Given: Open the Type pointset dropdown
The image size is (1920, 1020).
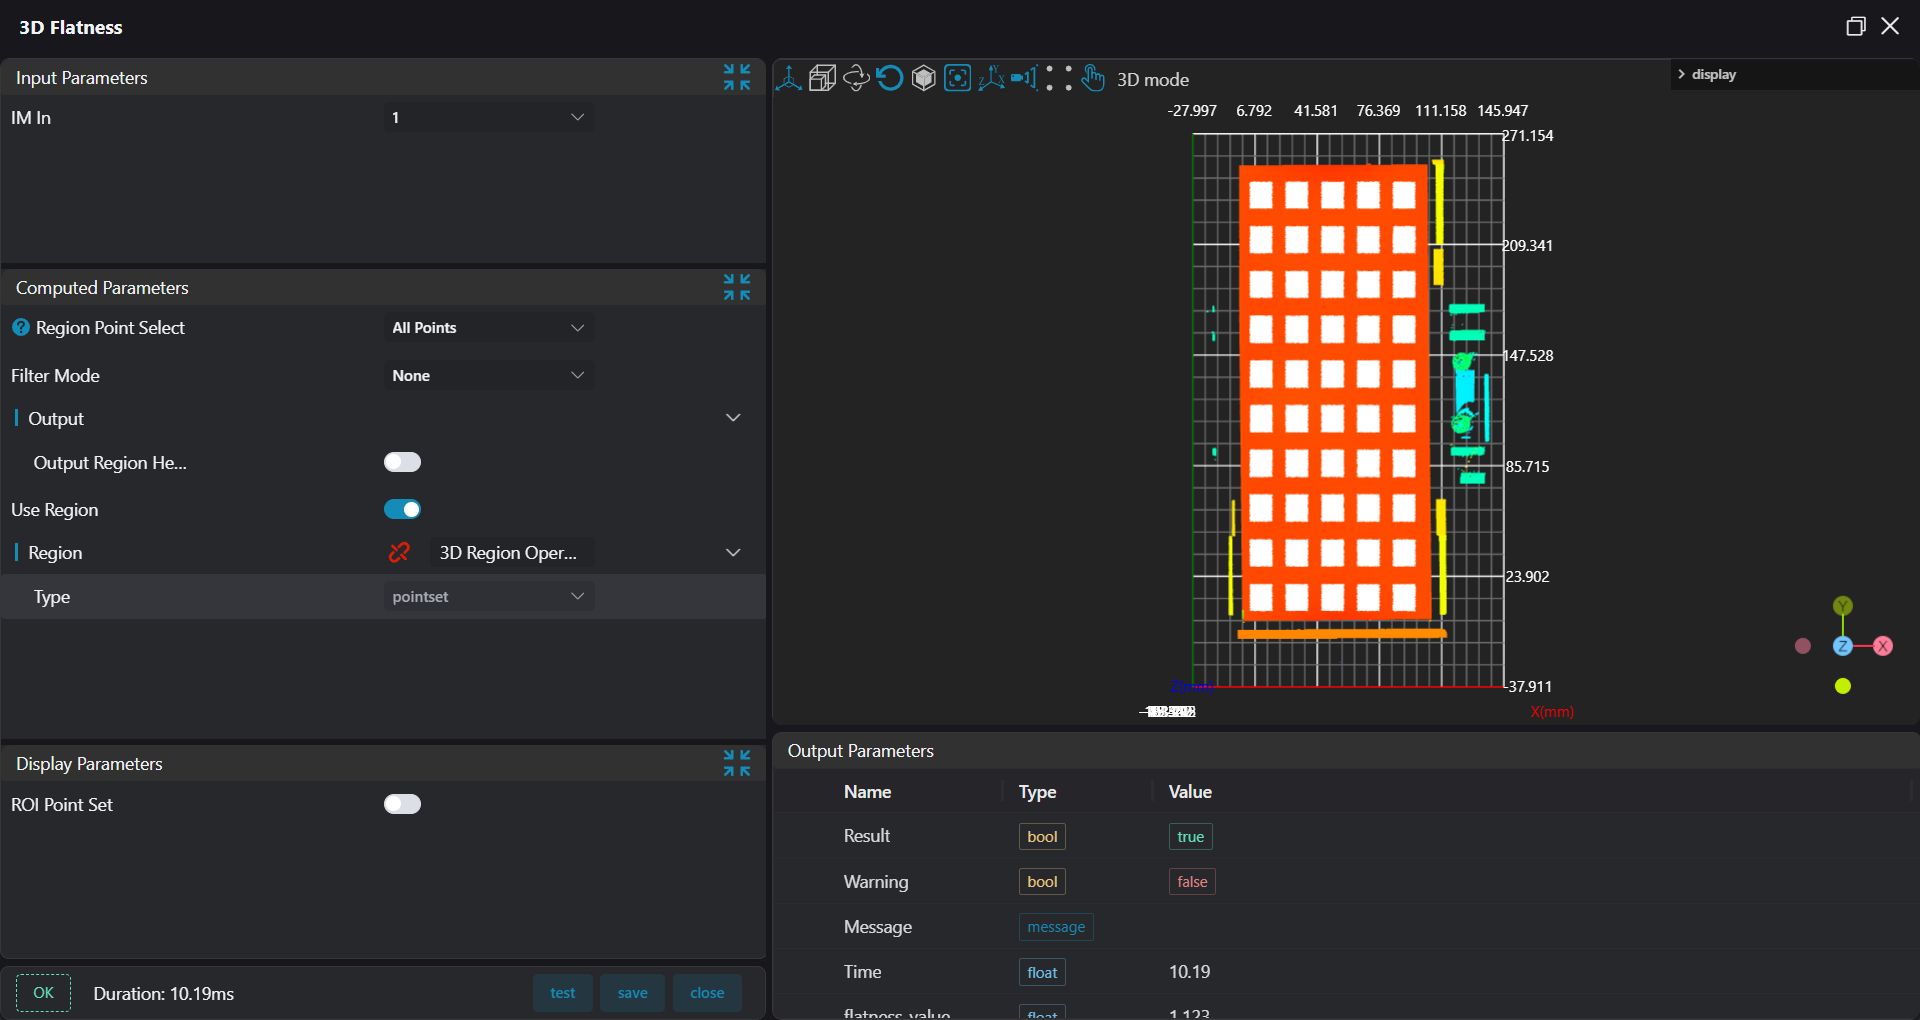Looking at the screenshot, I should 488,597.
